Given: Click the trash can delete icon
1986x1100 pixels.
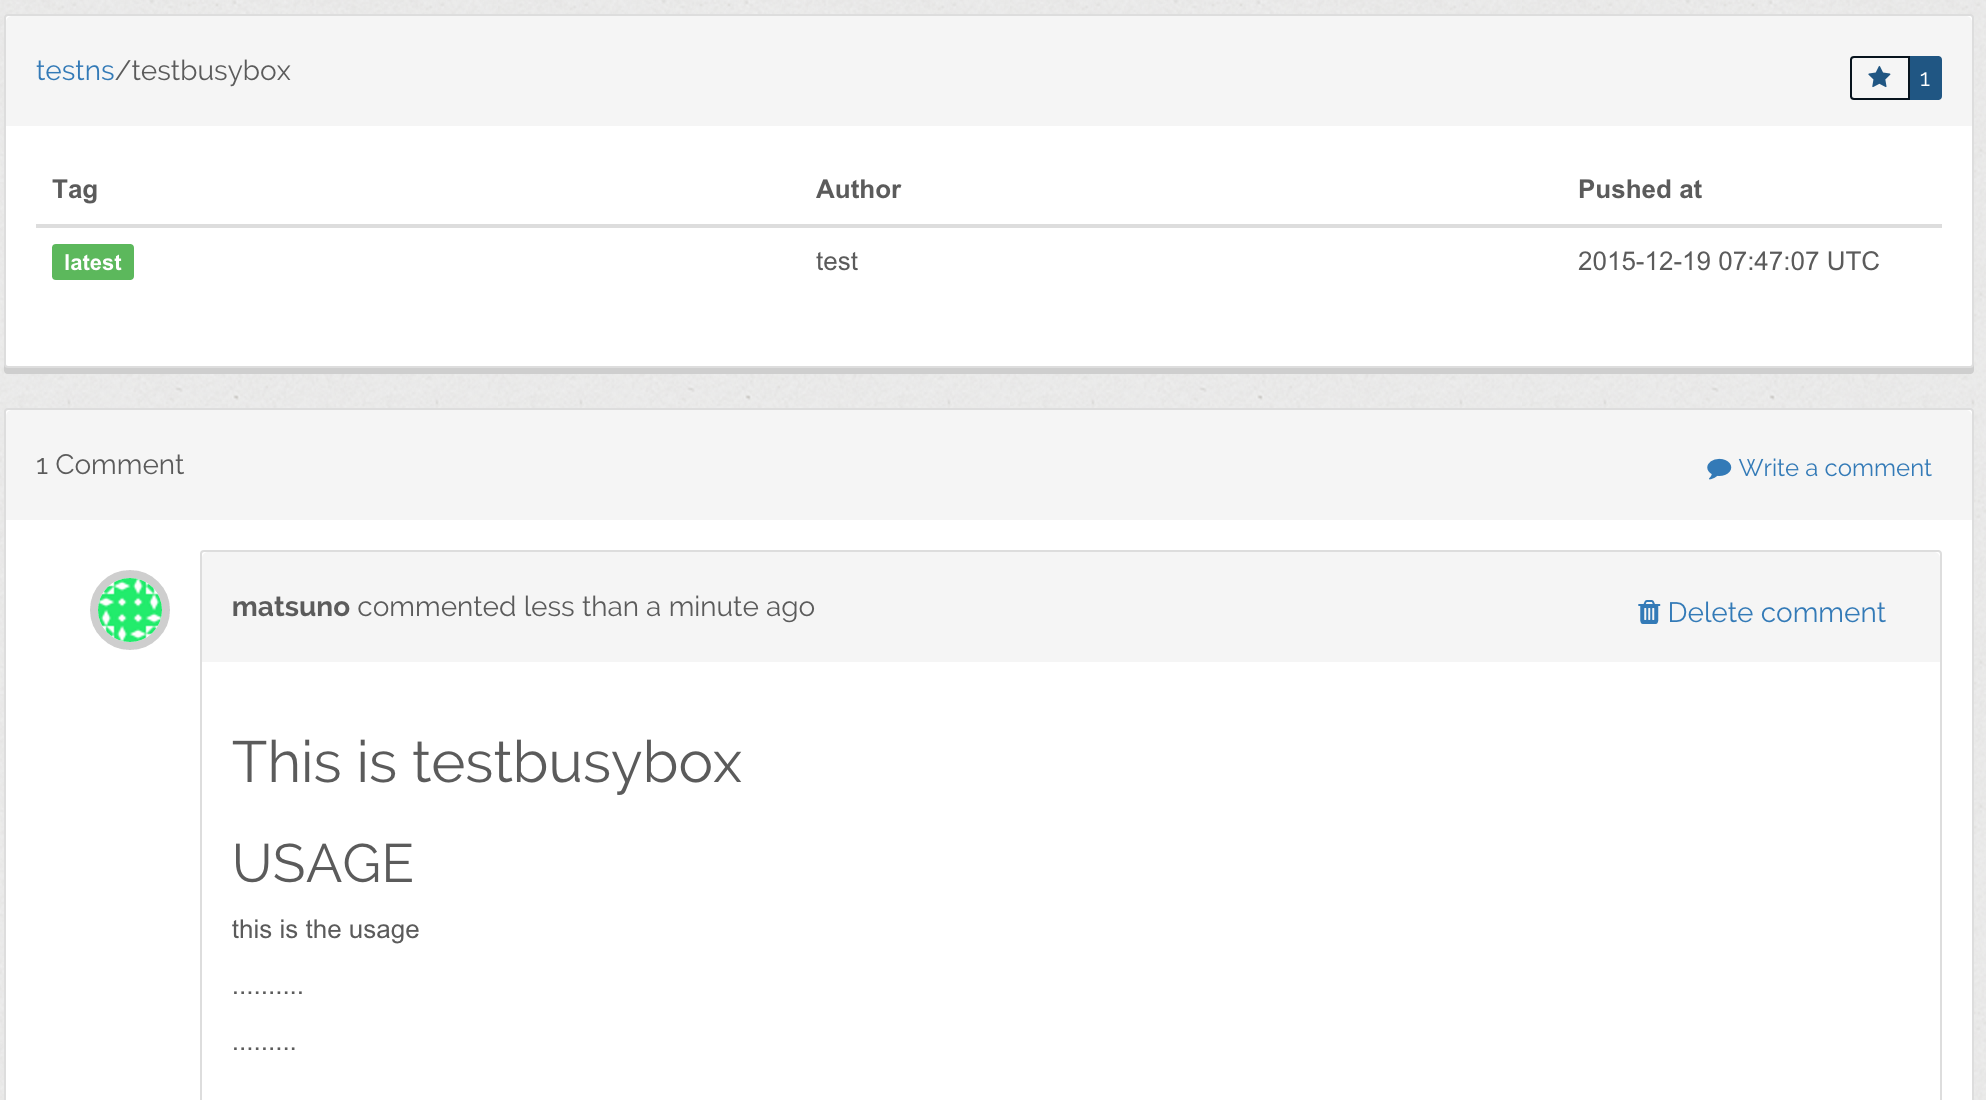Looking at the screenshot, I should click(1648, 612).
